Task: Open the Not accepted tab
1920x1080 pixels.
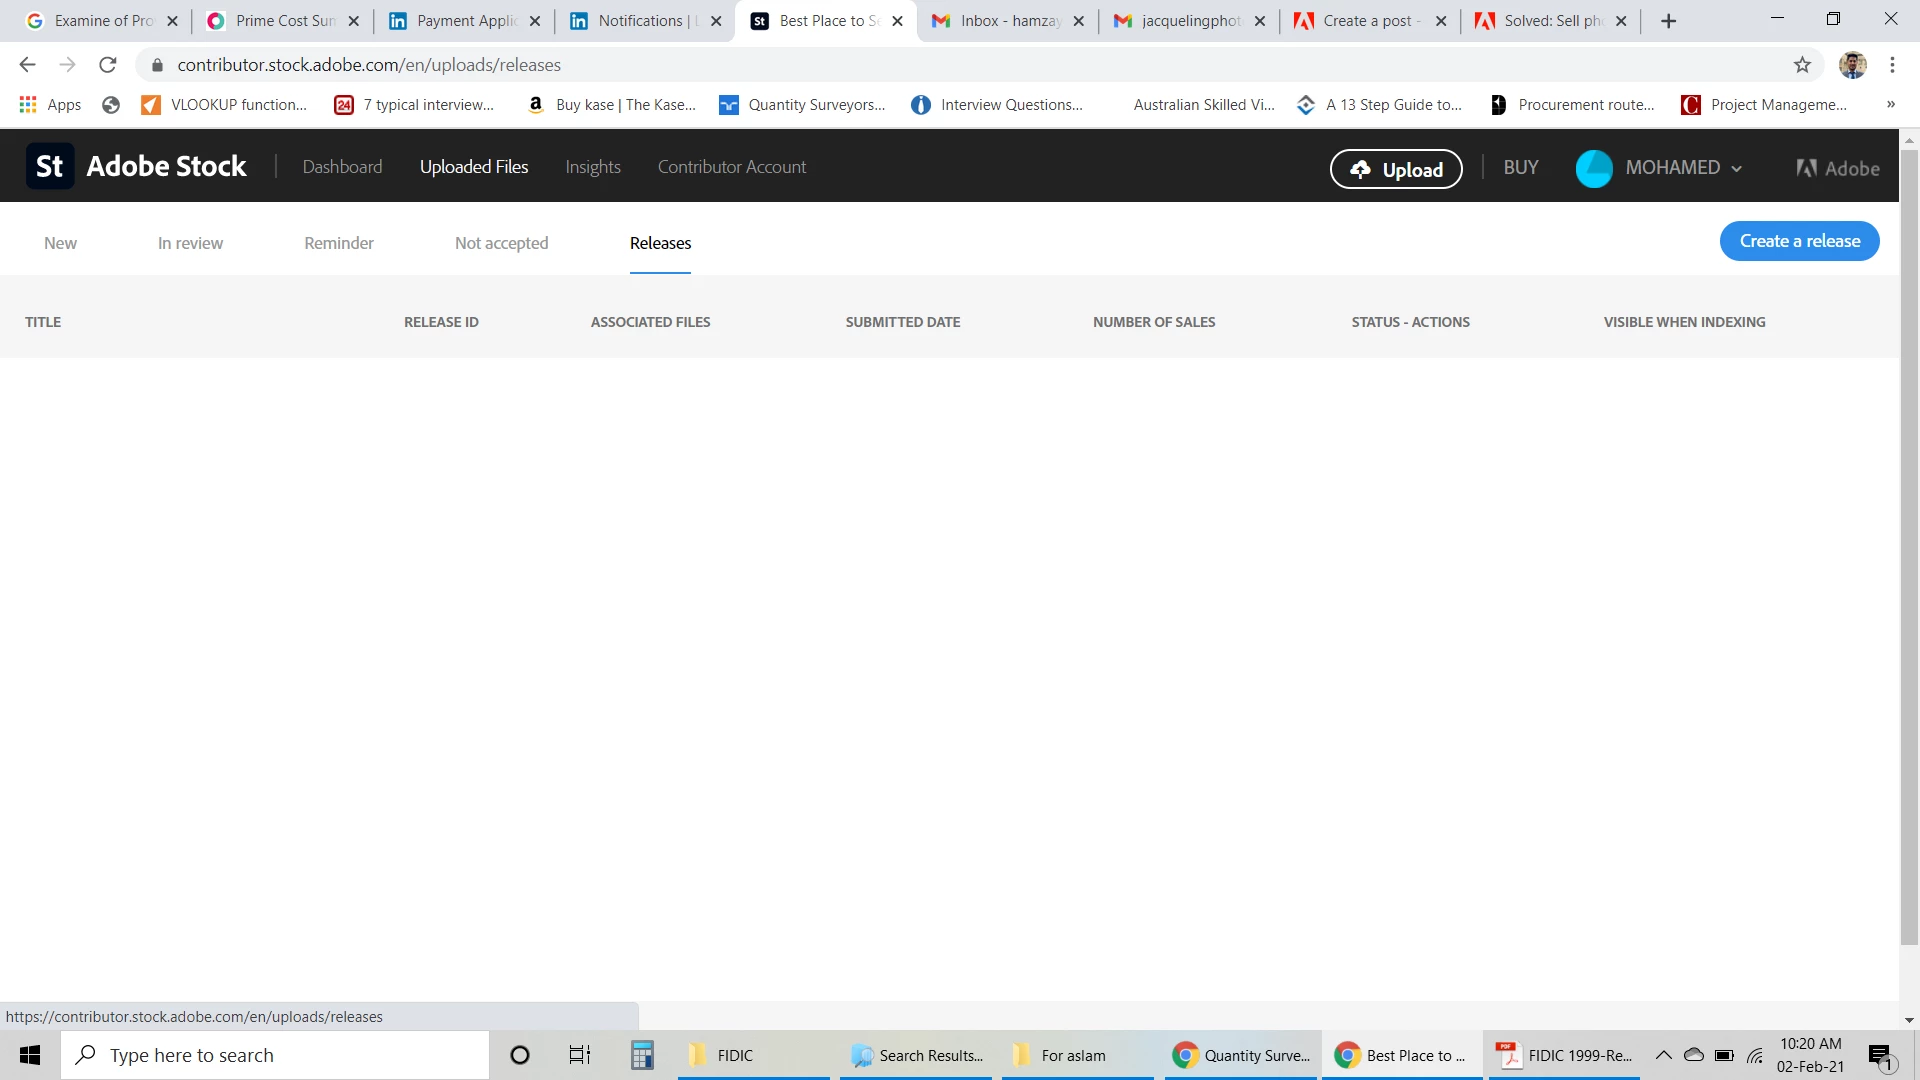Action: (501, 243)
